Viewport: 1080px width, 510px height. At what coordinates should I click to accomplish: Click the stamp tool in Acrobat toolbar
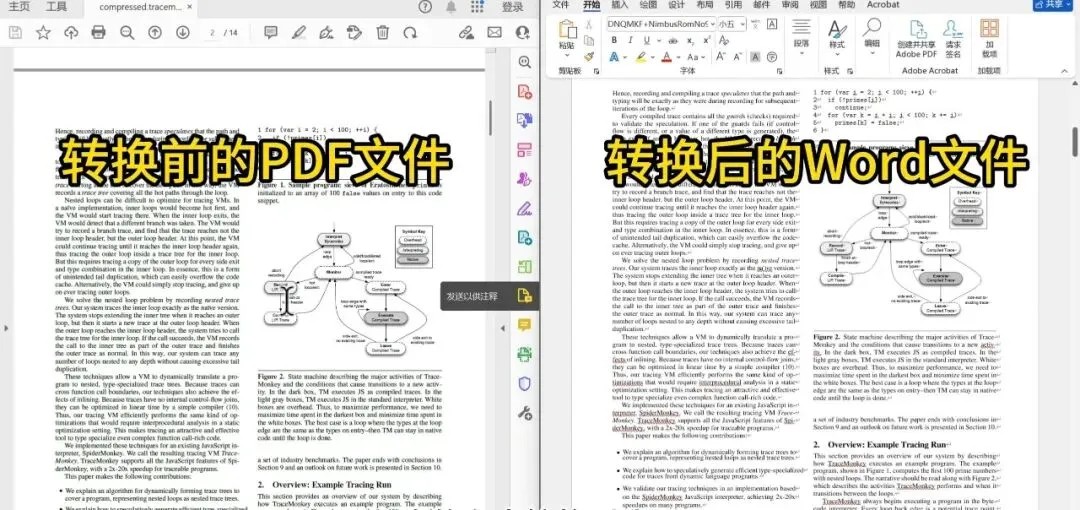[355, 32]
